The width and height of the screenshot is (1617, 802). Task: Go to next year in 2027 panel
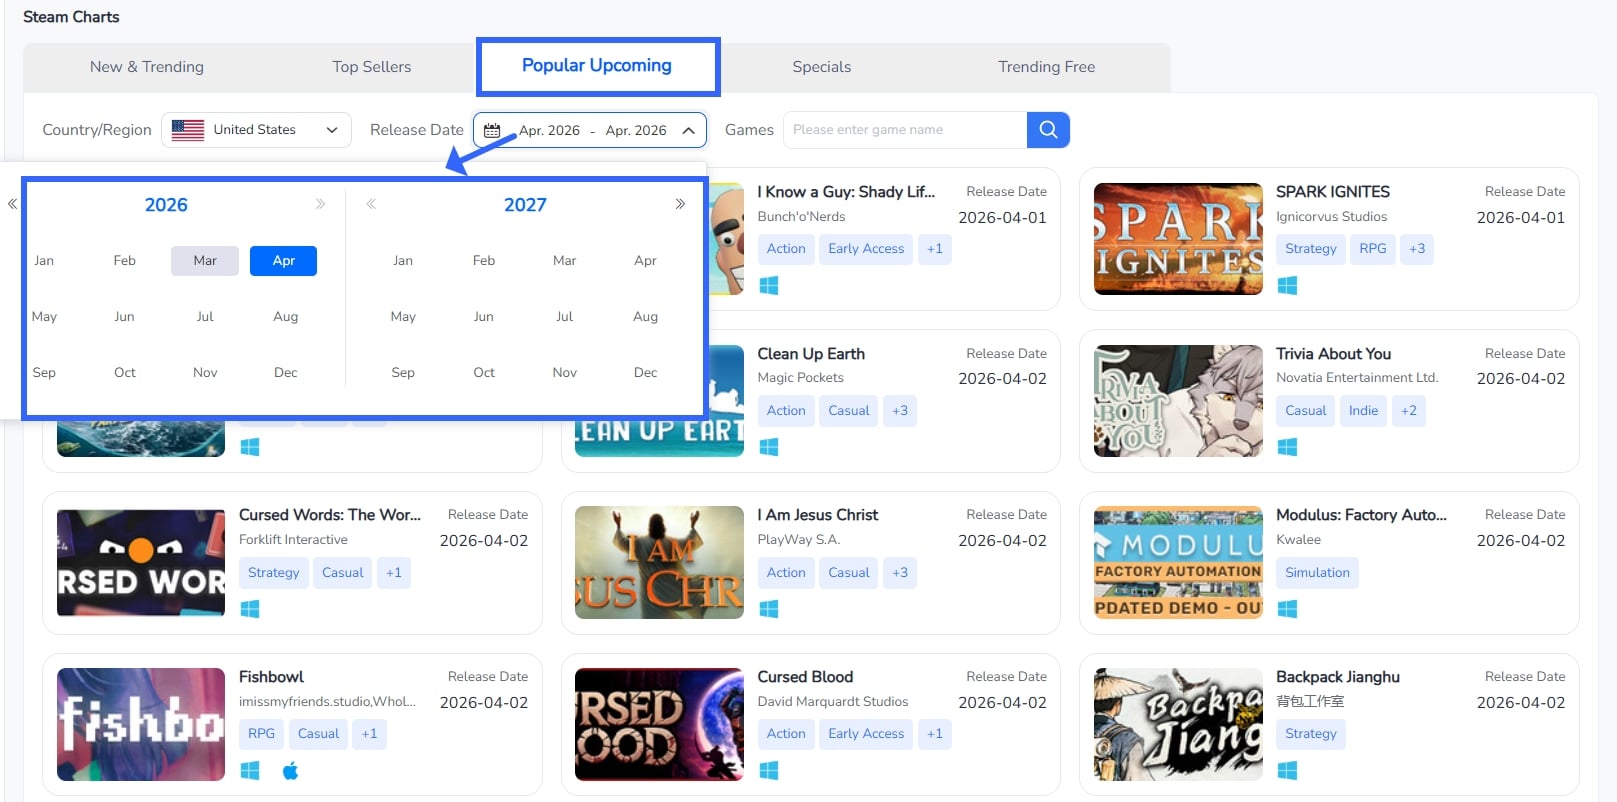[680, 204]
